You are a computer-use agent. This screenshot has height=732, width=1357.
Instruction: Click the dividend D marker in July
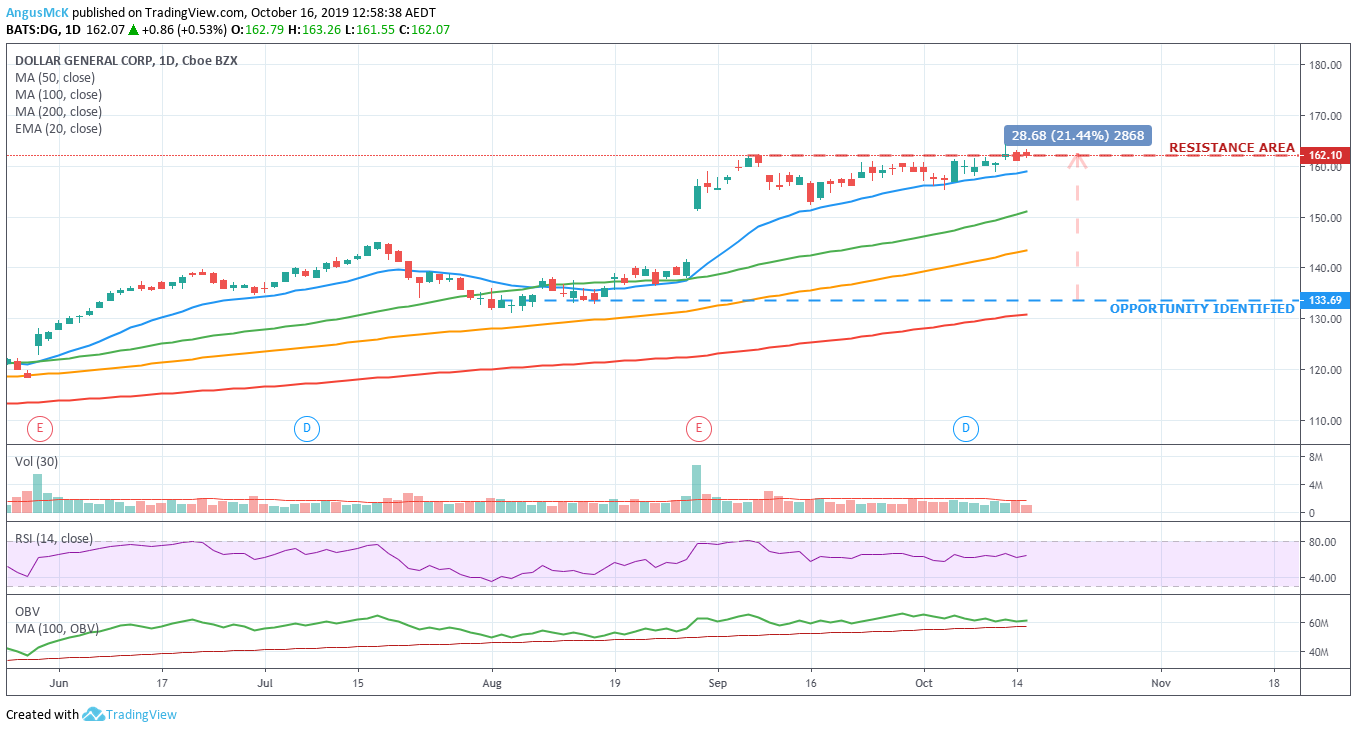point(306,429)
